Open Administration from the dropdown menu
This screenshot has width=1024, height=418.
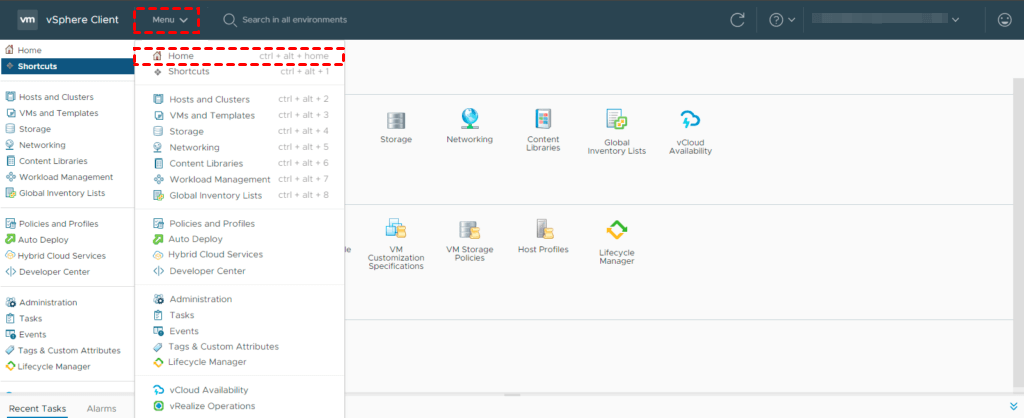tap(240, 299)
